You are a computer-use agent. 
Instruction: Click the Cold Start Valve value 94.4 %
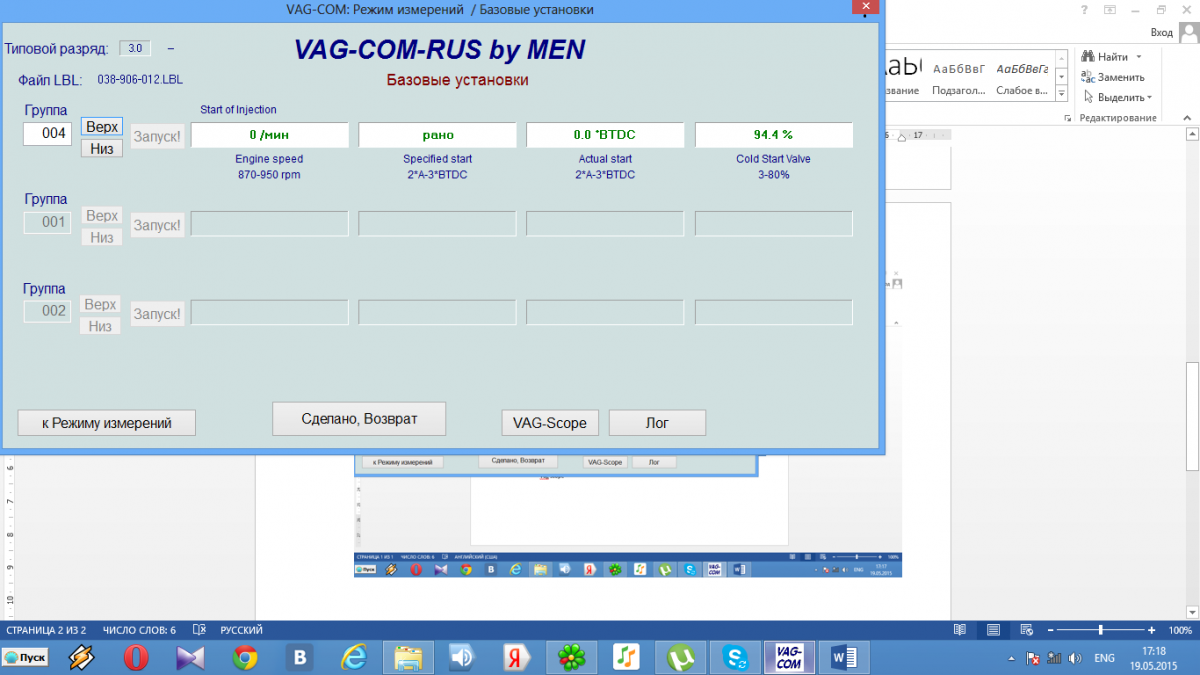(773, 135)
